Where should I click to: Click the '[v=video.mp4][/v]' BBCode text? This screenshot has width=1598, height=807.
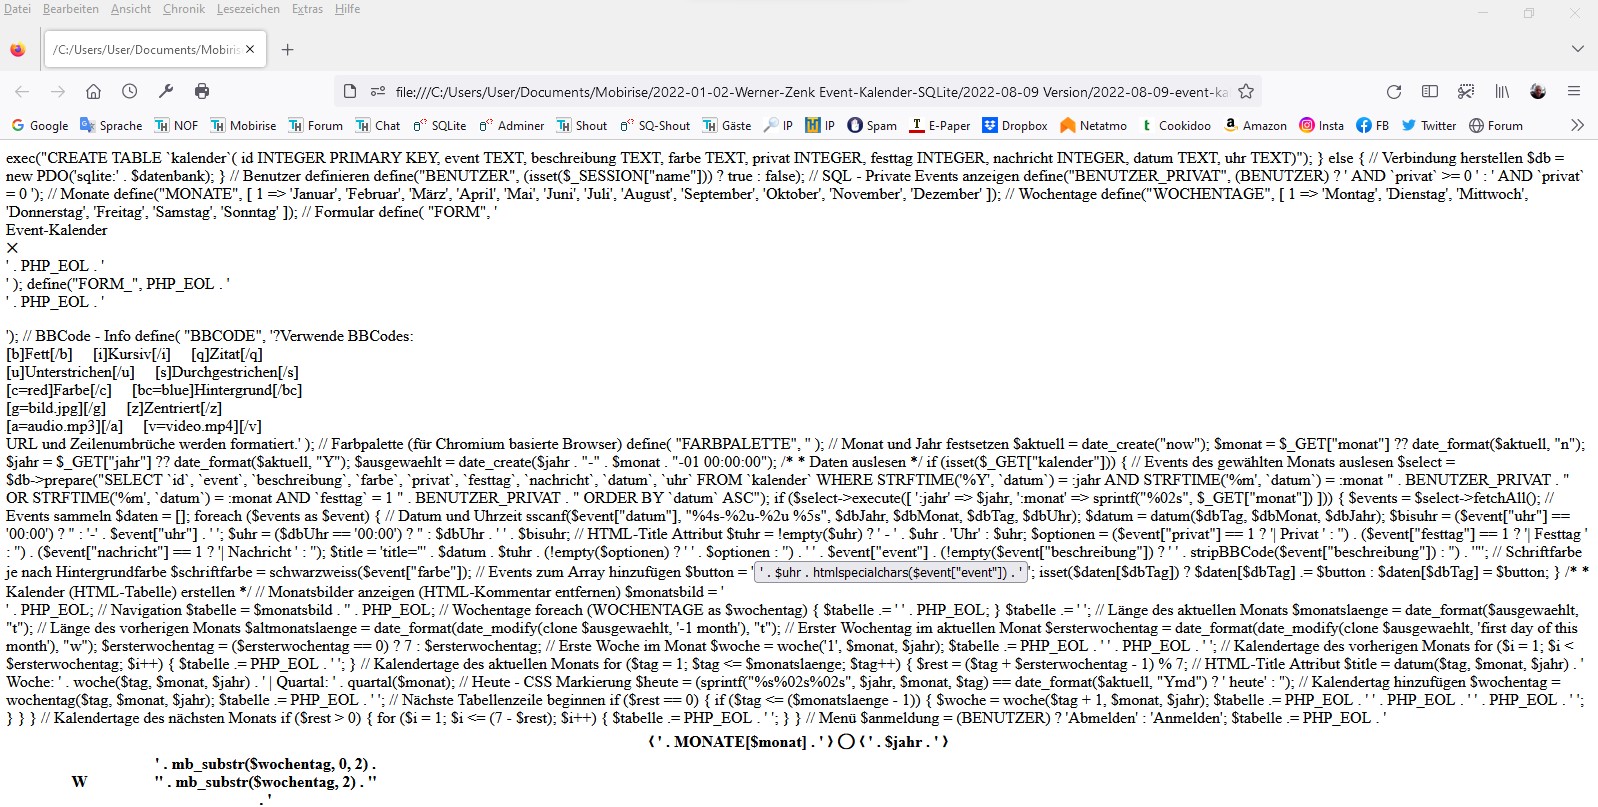tap(202, 426)
